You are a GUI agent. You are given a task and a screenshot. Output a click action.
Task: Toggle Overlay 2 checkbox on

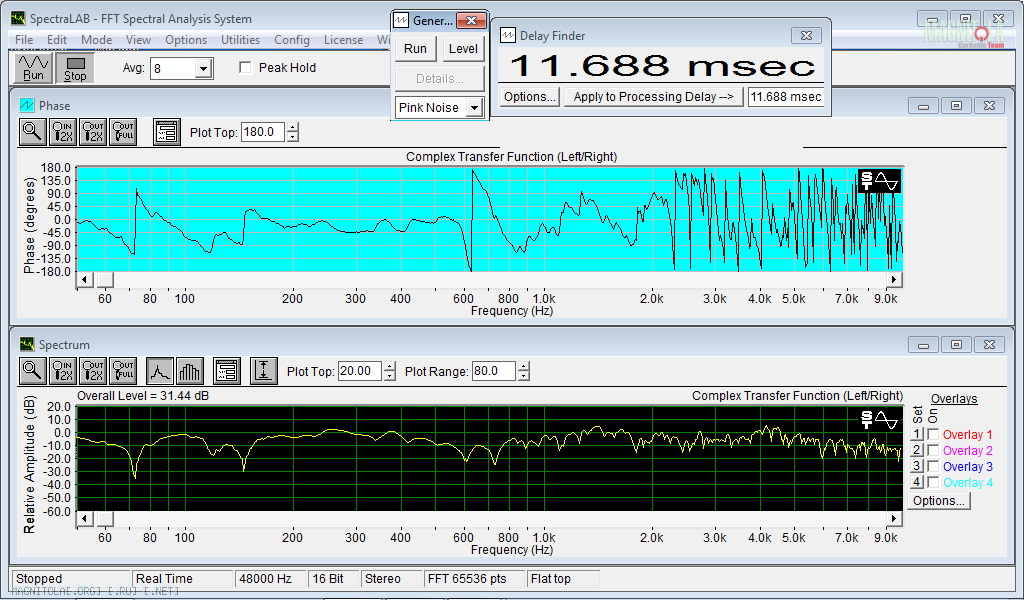tap(933, 450)
